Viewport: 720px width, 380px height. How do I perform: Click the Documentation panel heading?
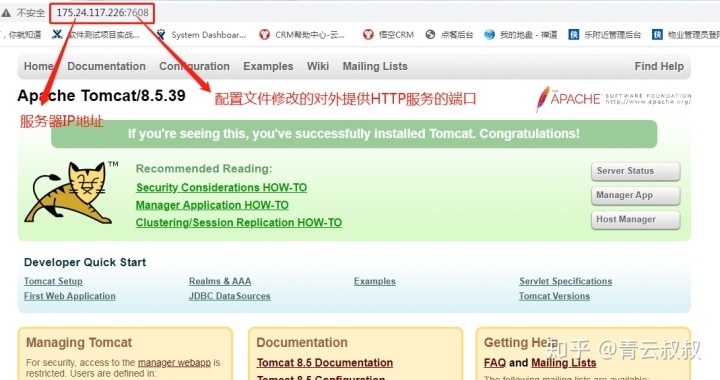tap(302, 343)
